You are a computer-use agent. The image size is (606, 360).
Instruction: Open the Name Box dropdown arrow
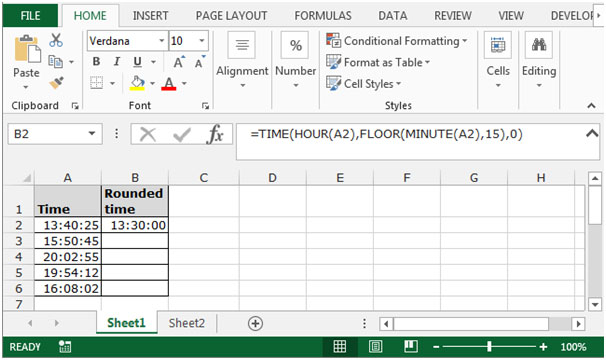pyautogui.click(x=92, y=134)
